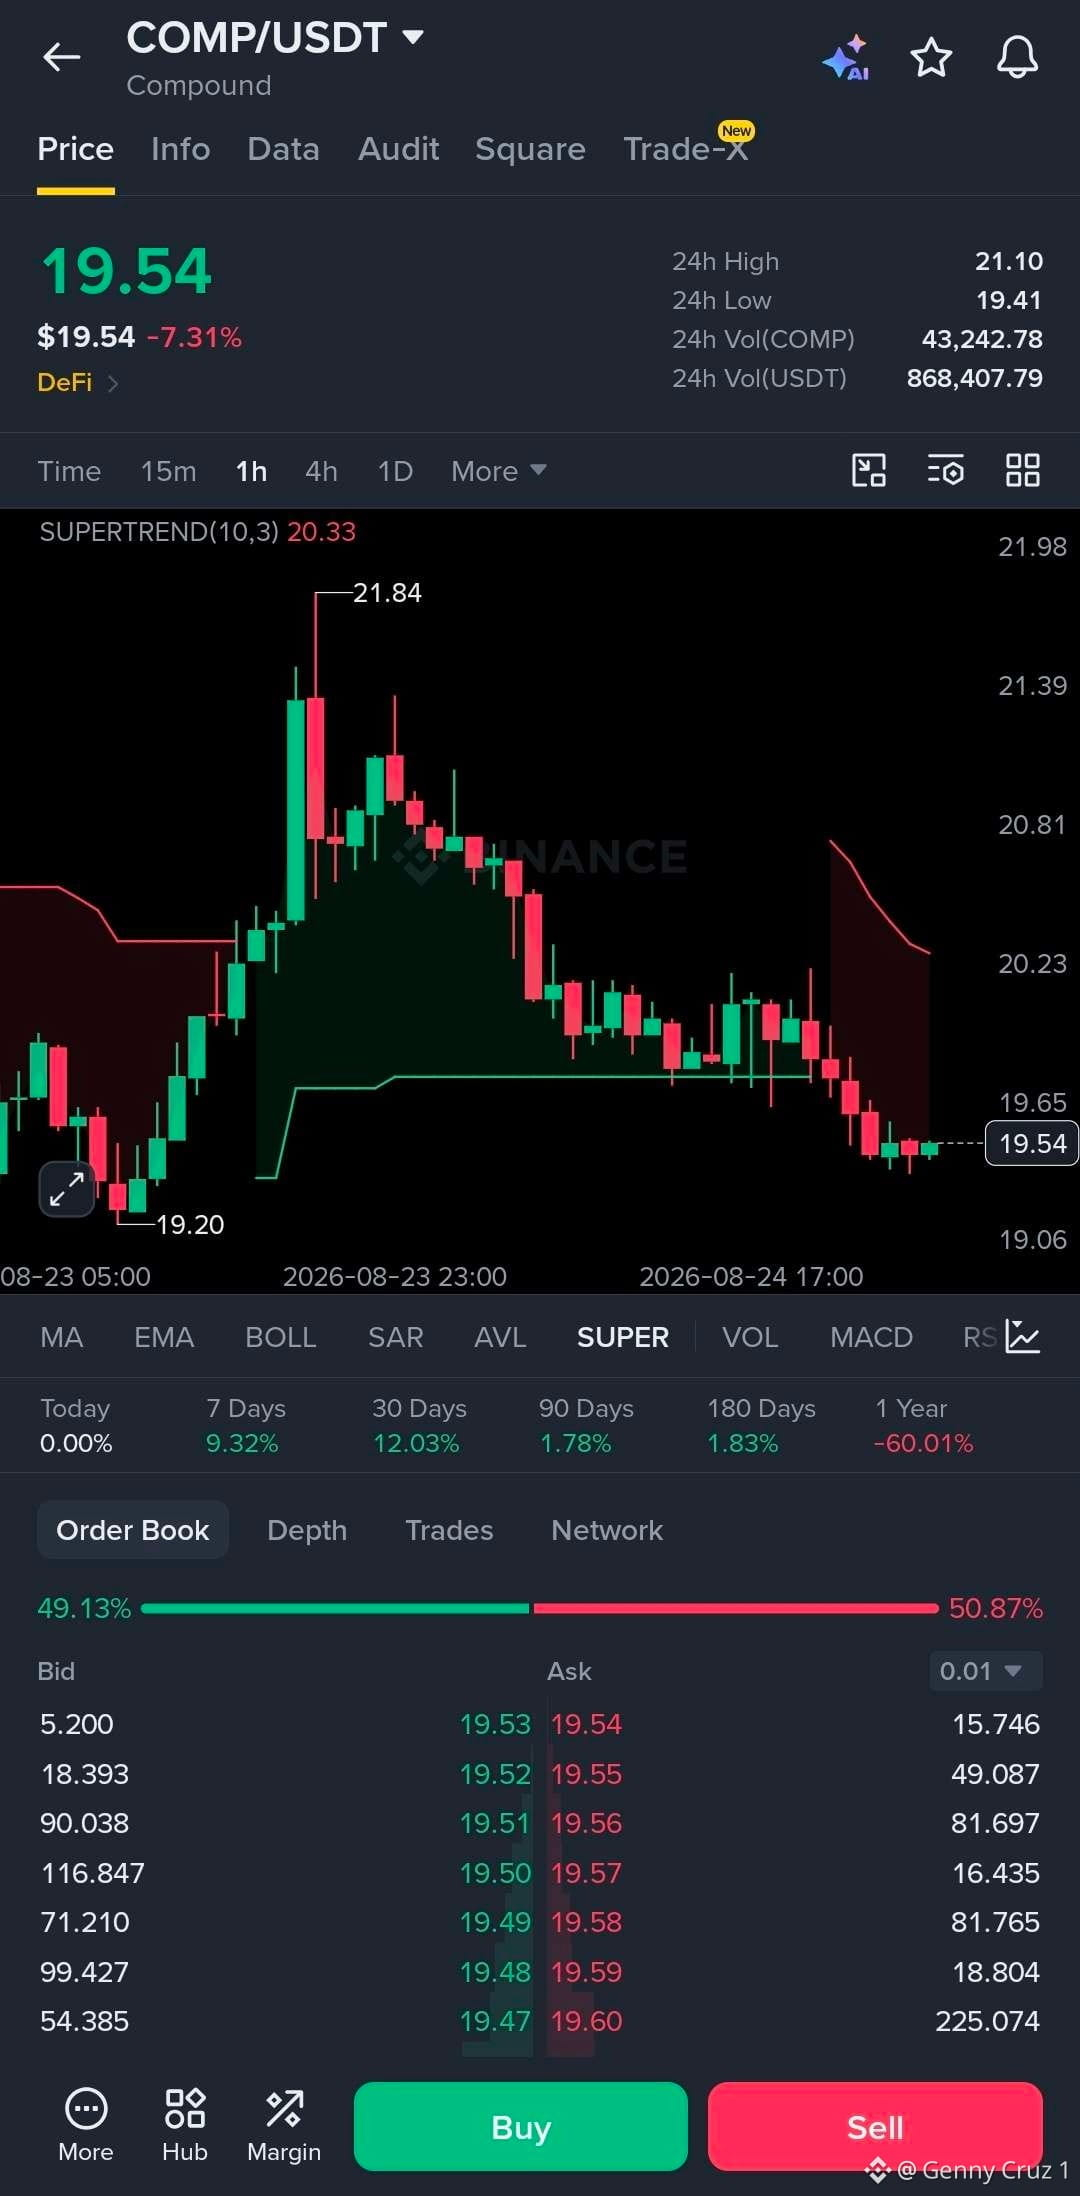Set a price alert bell
Viewport: 1080px width, 2196px height.
1018,58
